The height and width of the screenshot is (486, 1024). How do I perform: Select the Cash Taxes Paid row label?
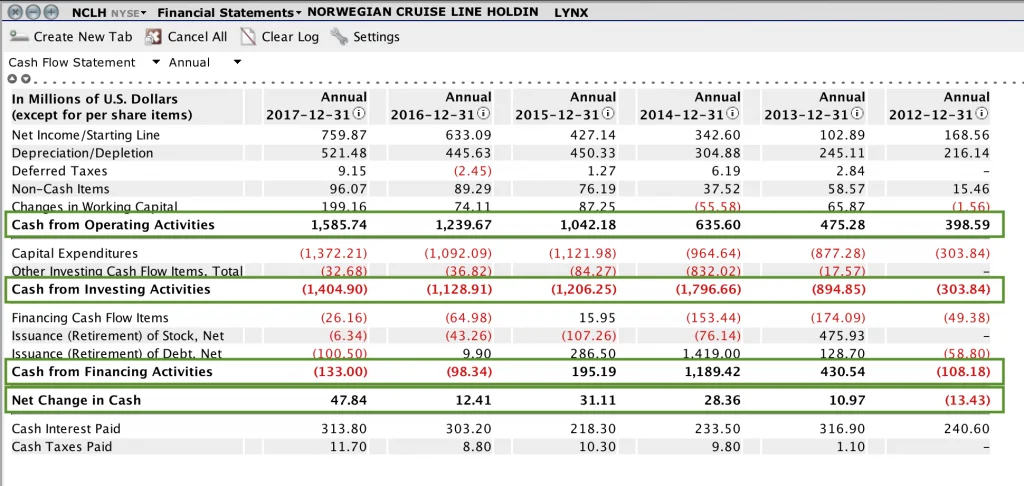click(x=62, y=447)
